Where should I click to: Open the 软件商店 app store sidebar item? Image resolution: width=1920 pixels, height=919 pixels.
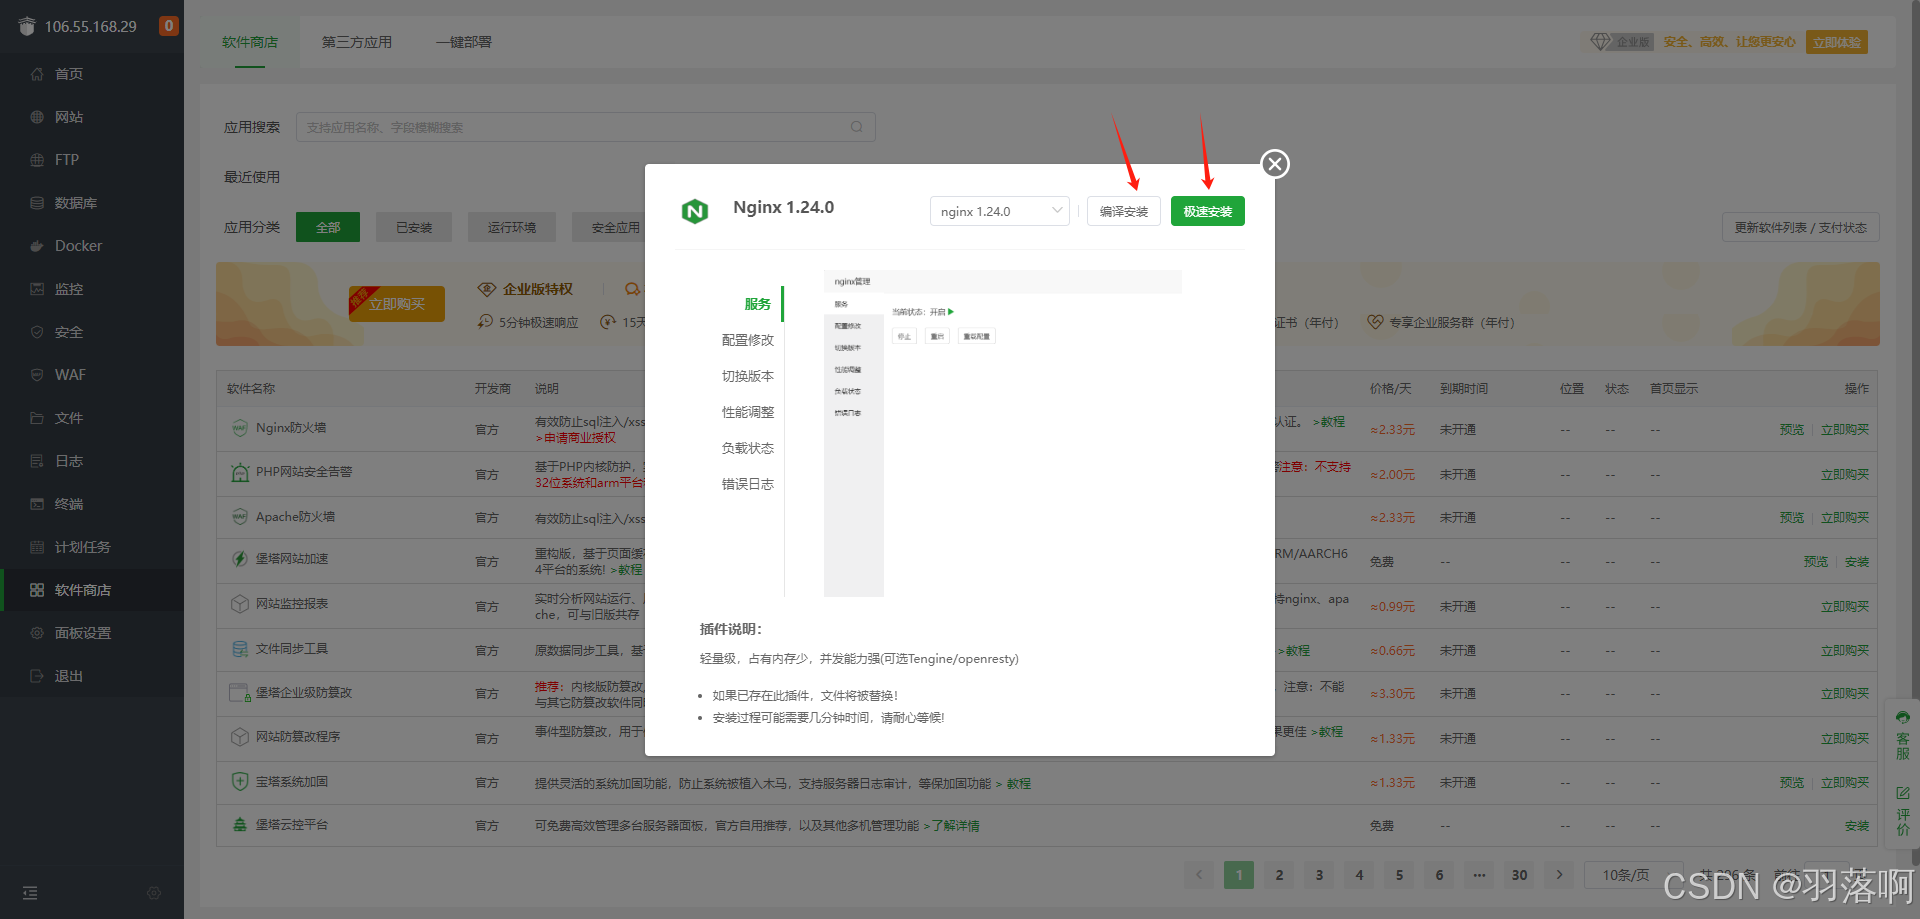tap(92, 590)
